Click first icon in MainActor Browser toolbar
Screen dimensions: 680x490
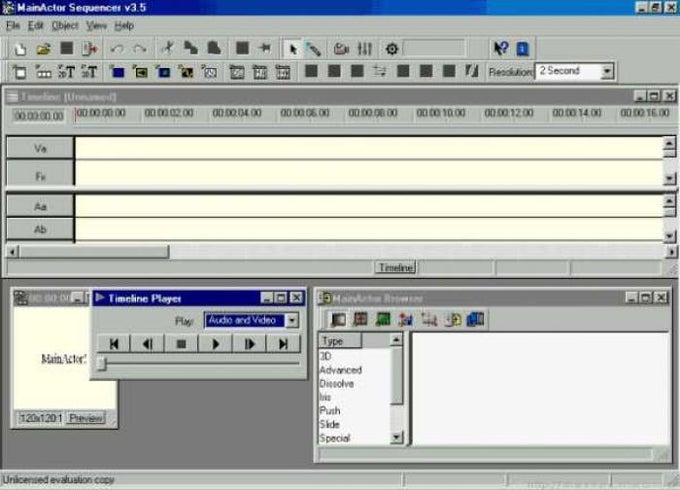338,320
